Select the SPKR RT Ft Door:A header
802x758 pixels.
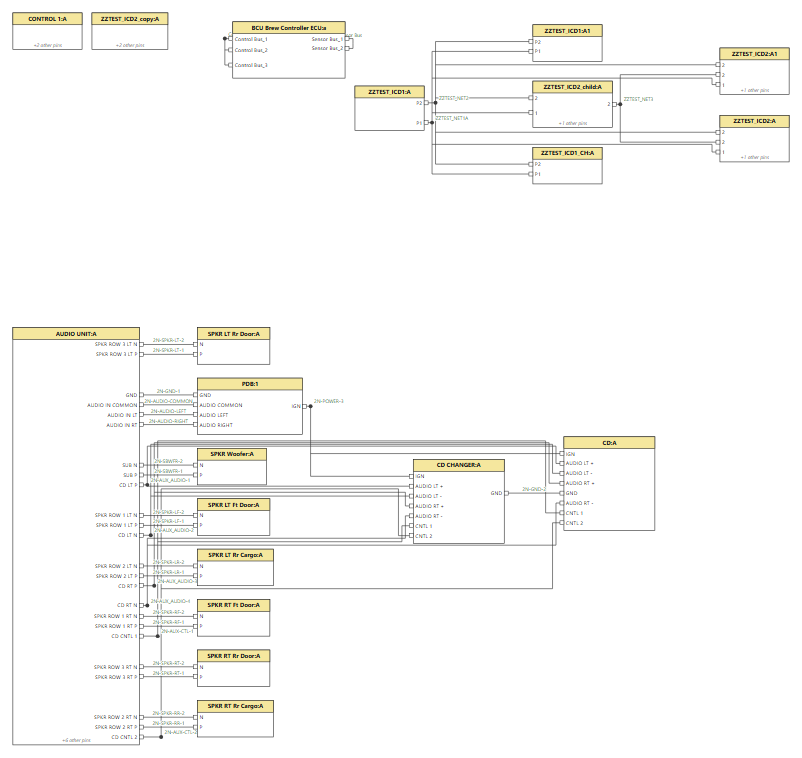click(234, 605)
